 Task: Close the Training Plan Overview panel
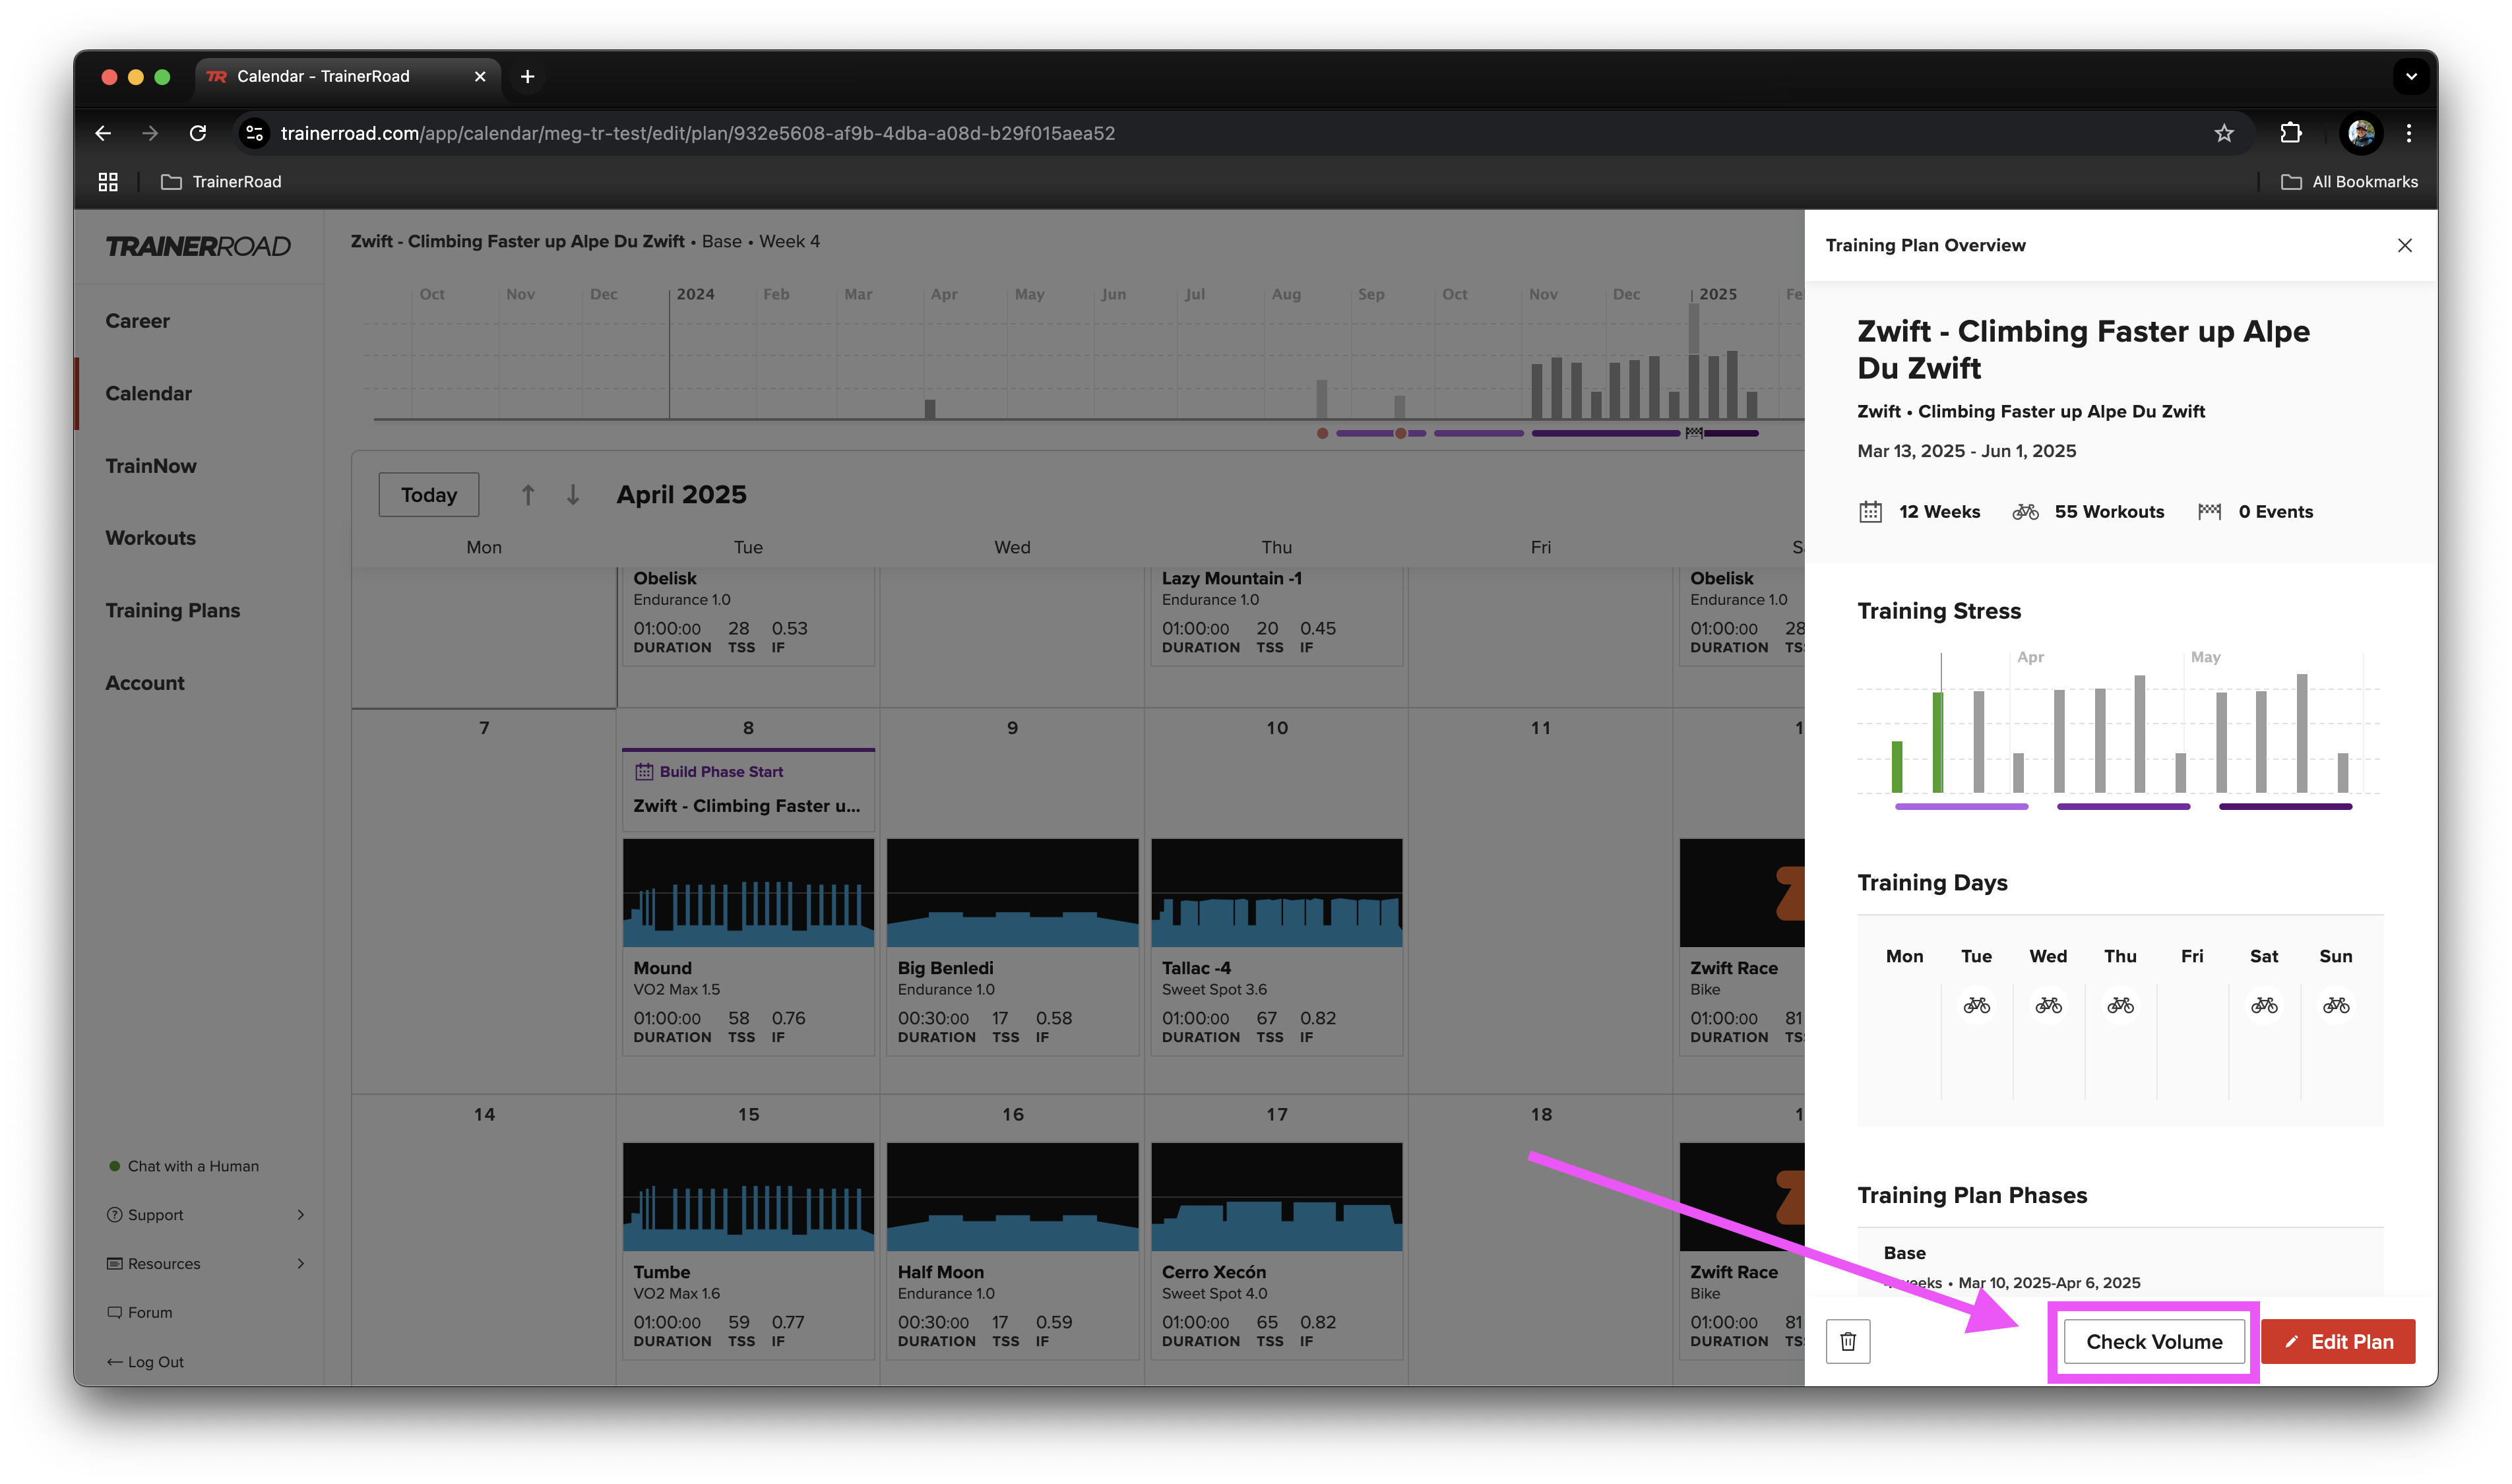pyautogui.click(x=2405, y=245)
